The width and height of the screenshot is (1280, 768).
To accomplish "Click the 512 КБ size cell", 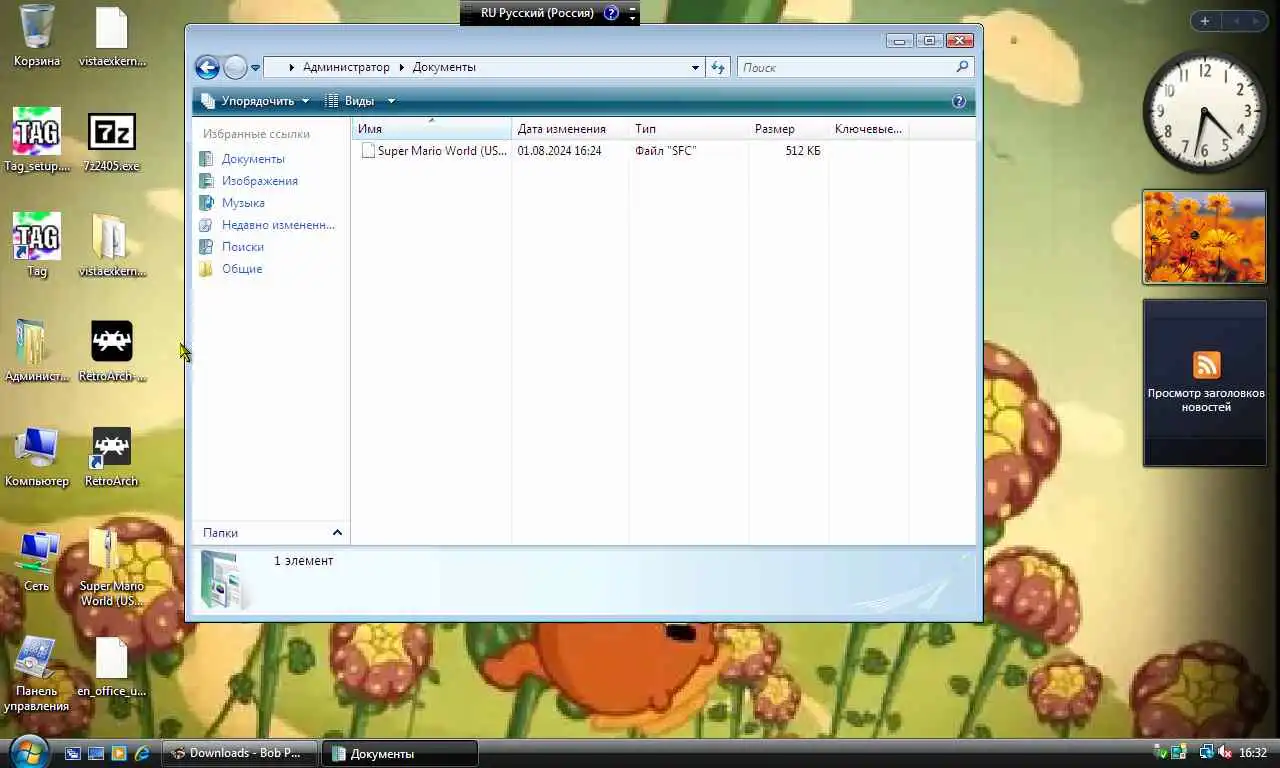I will [803, 151].
